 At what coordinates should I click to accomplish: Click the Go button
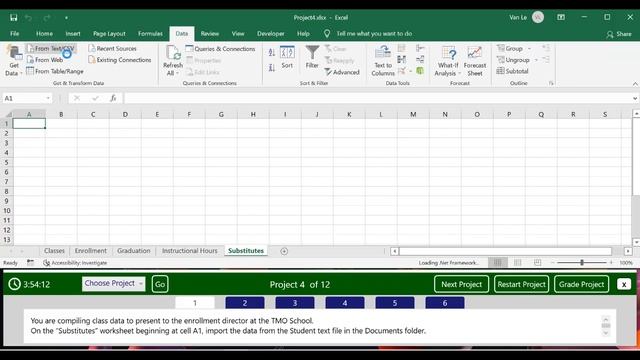[x=160, y=284]
